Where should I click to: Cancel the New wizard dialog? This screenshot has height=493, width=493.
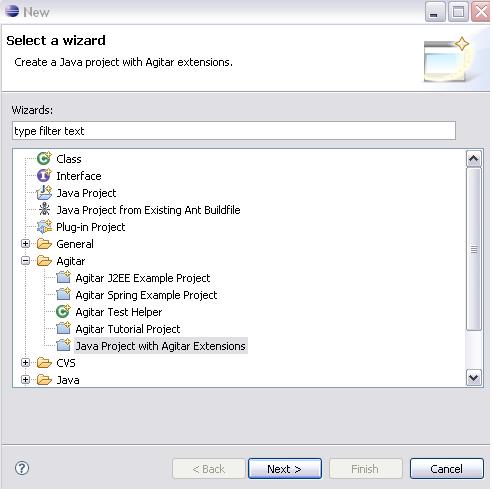(x=446, y=469)
